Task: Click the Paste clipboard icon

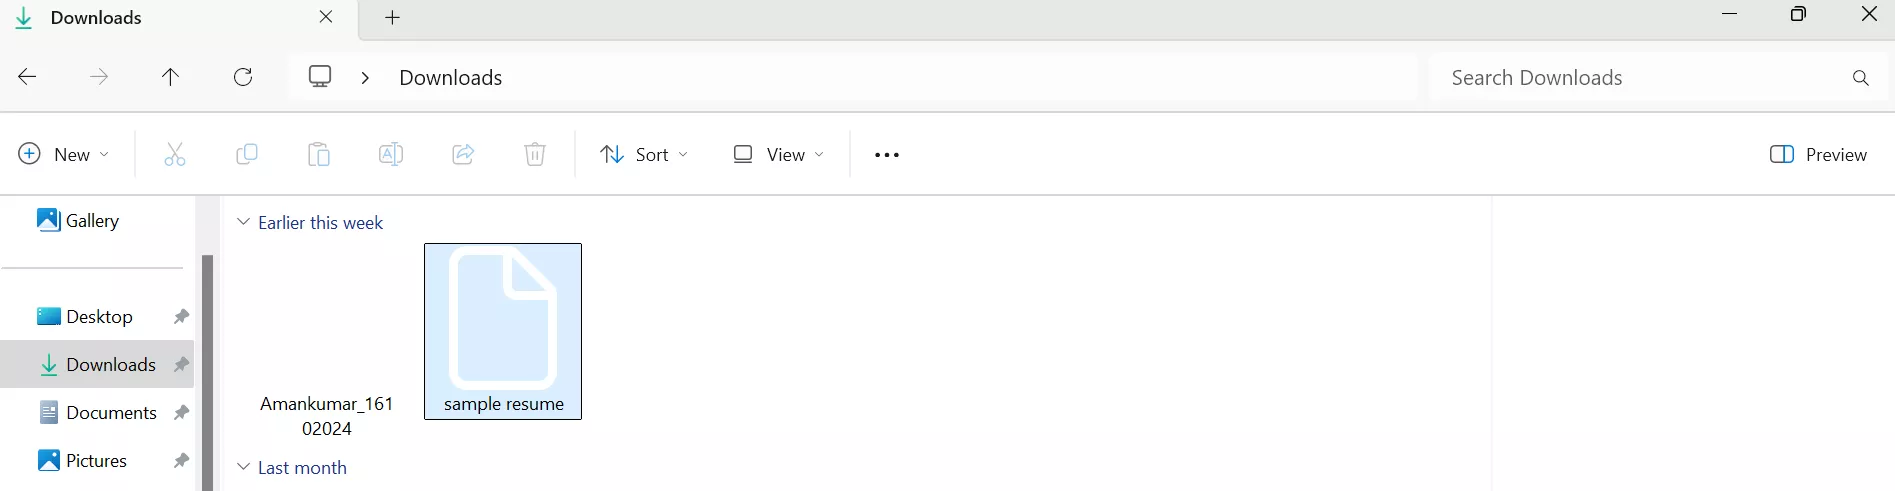Action: [x=319, y=154]
